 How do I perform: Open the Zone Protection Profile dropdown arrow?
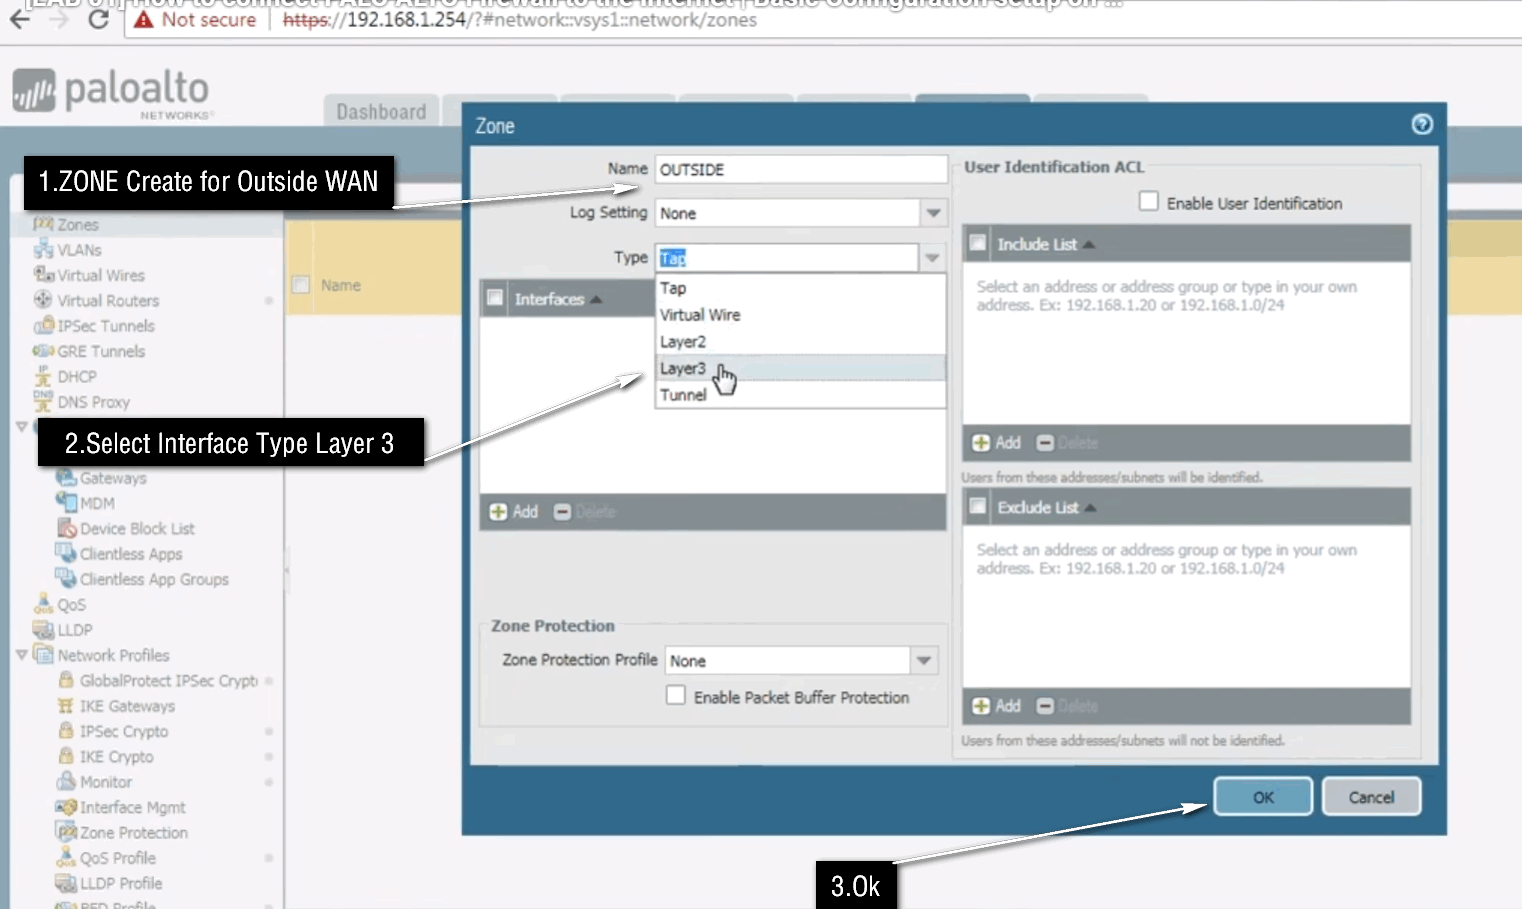point(924,661)
